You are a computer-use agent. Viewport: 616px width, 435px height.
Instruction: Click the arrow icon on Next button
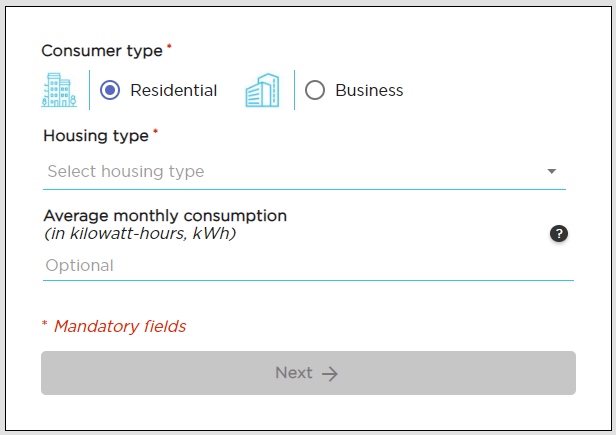pos(330,373)
